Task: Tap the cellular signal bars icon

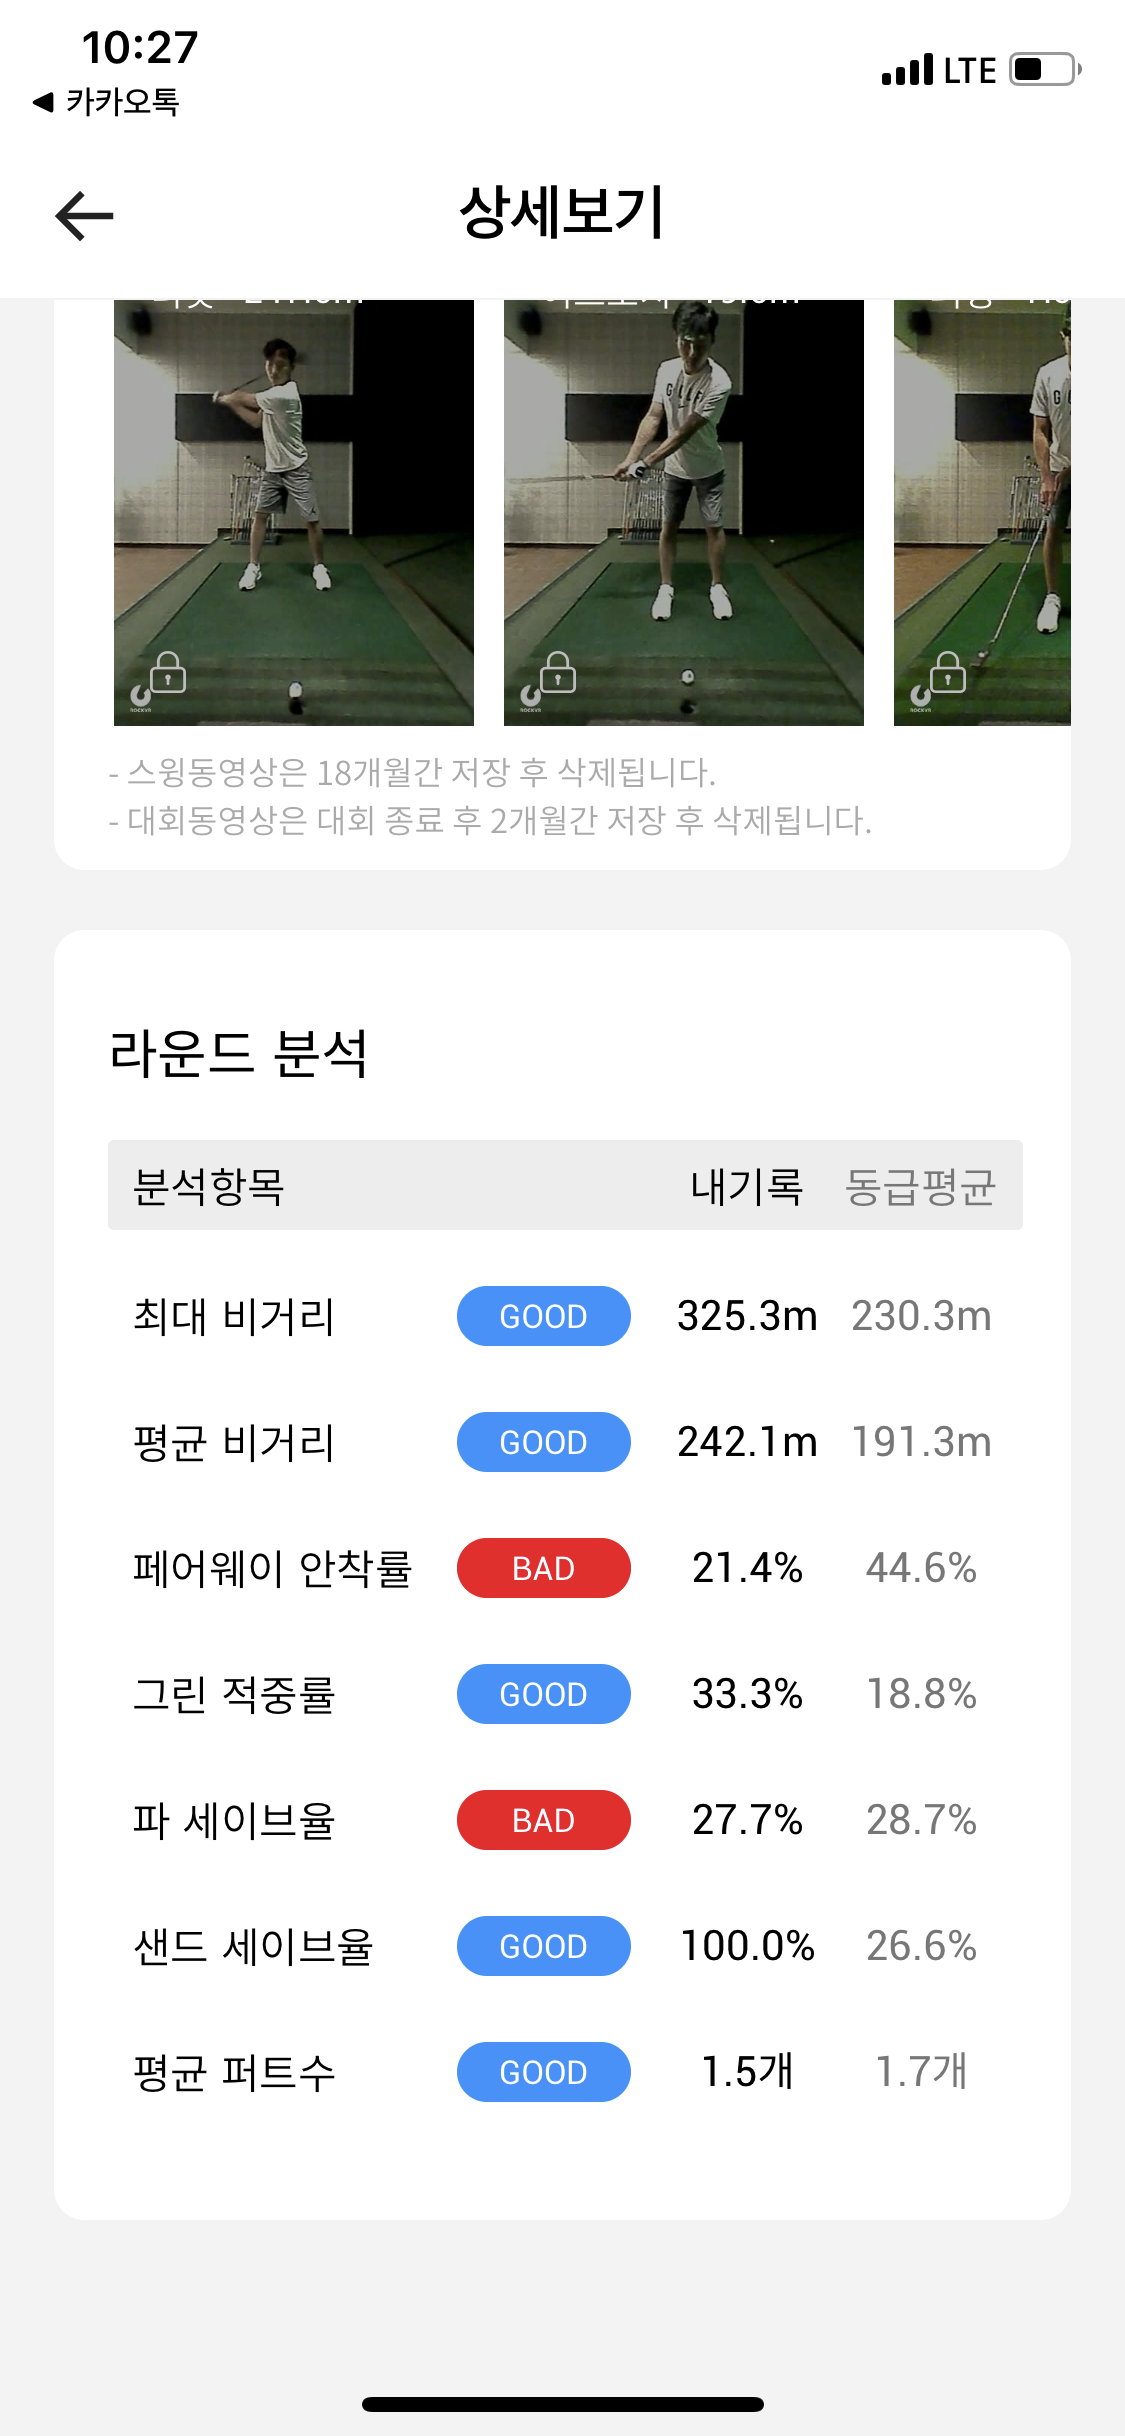Action: point(907,70)
